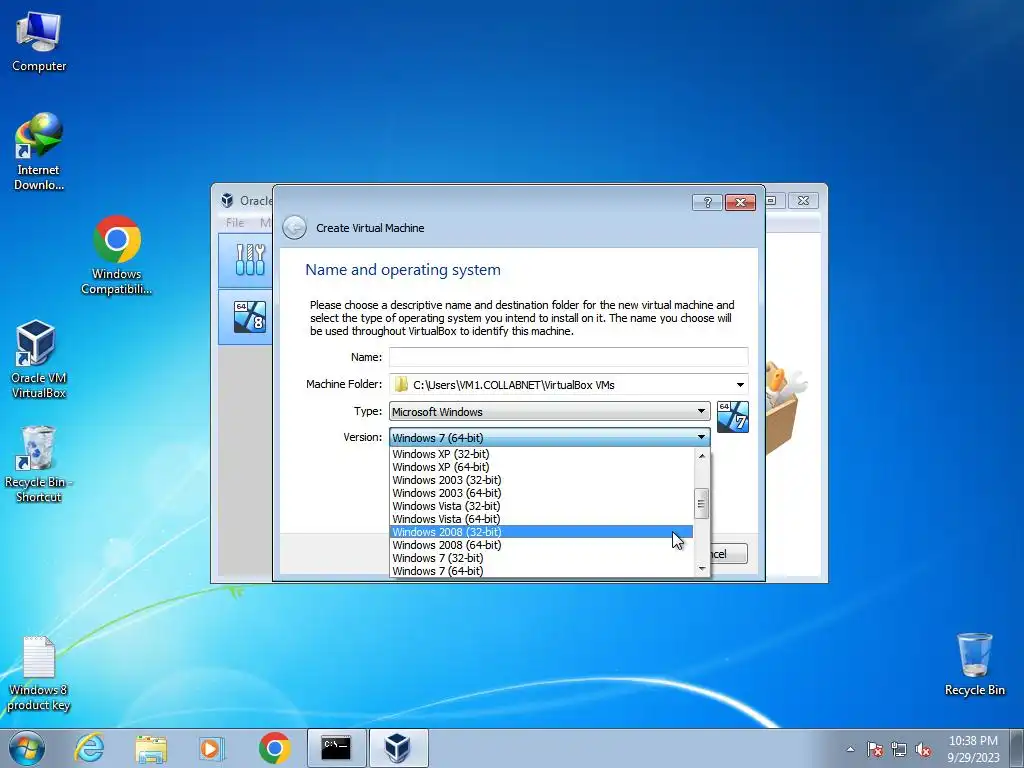Pick Windows Vista (32-bit) option
Image resolution: width=1024 pixels, height=768 pixels.
click(541, 506)
